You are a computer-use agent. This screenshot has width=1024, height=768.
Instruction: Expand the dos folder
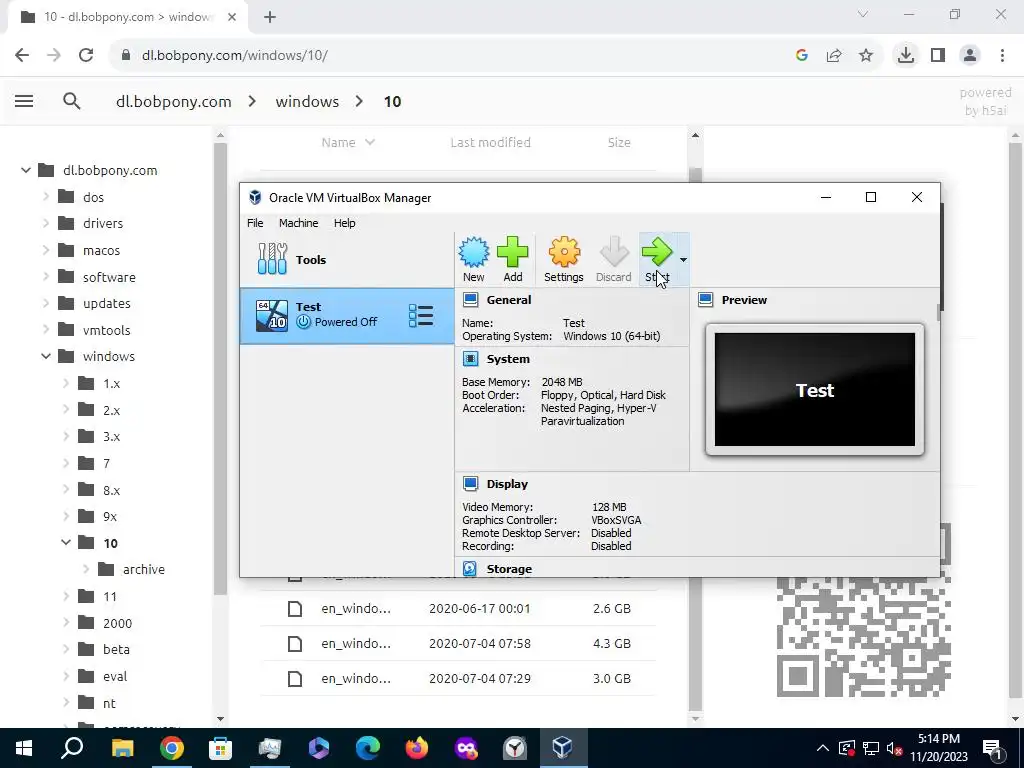[46, 197]
